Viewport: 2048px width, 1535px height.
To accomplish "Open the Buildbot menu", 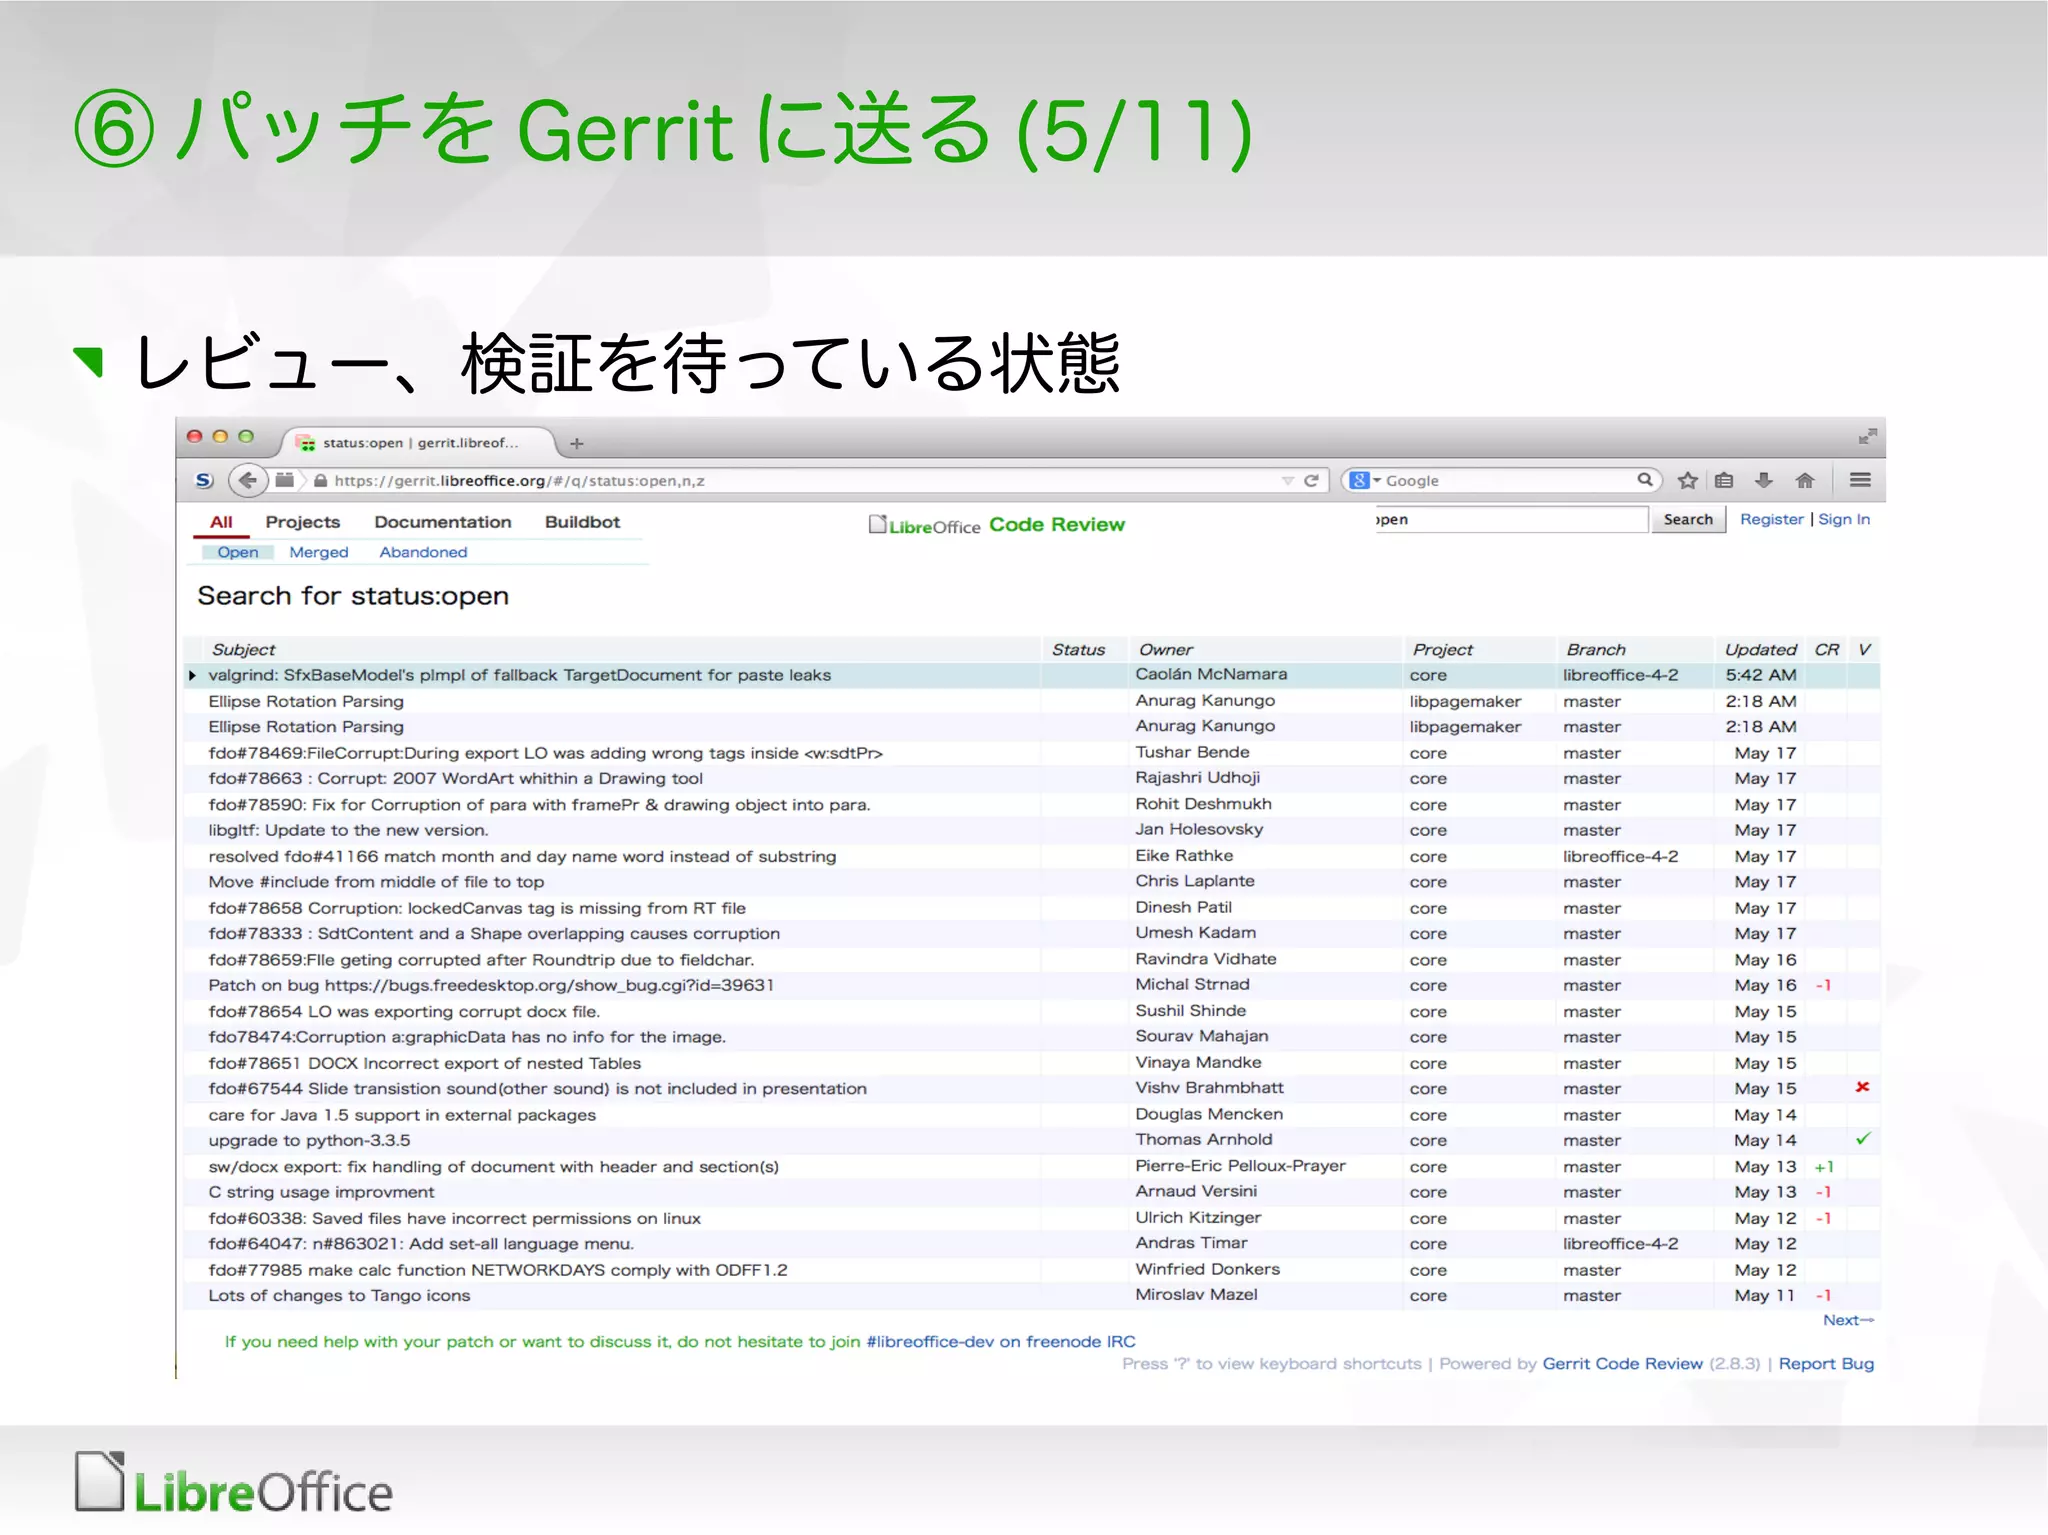I will coord(582,522).
